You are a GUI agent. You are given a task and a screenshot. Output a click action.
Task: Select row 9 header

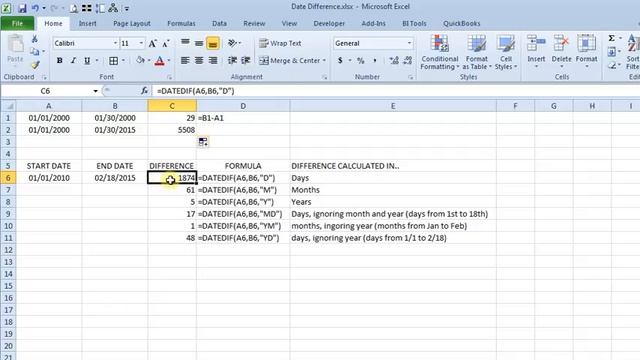pos(8,214)
